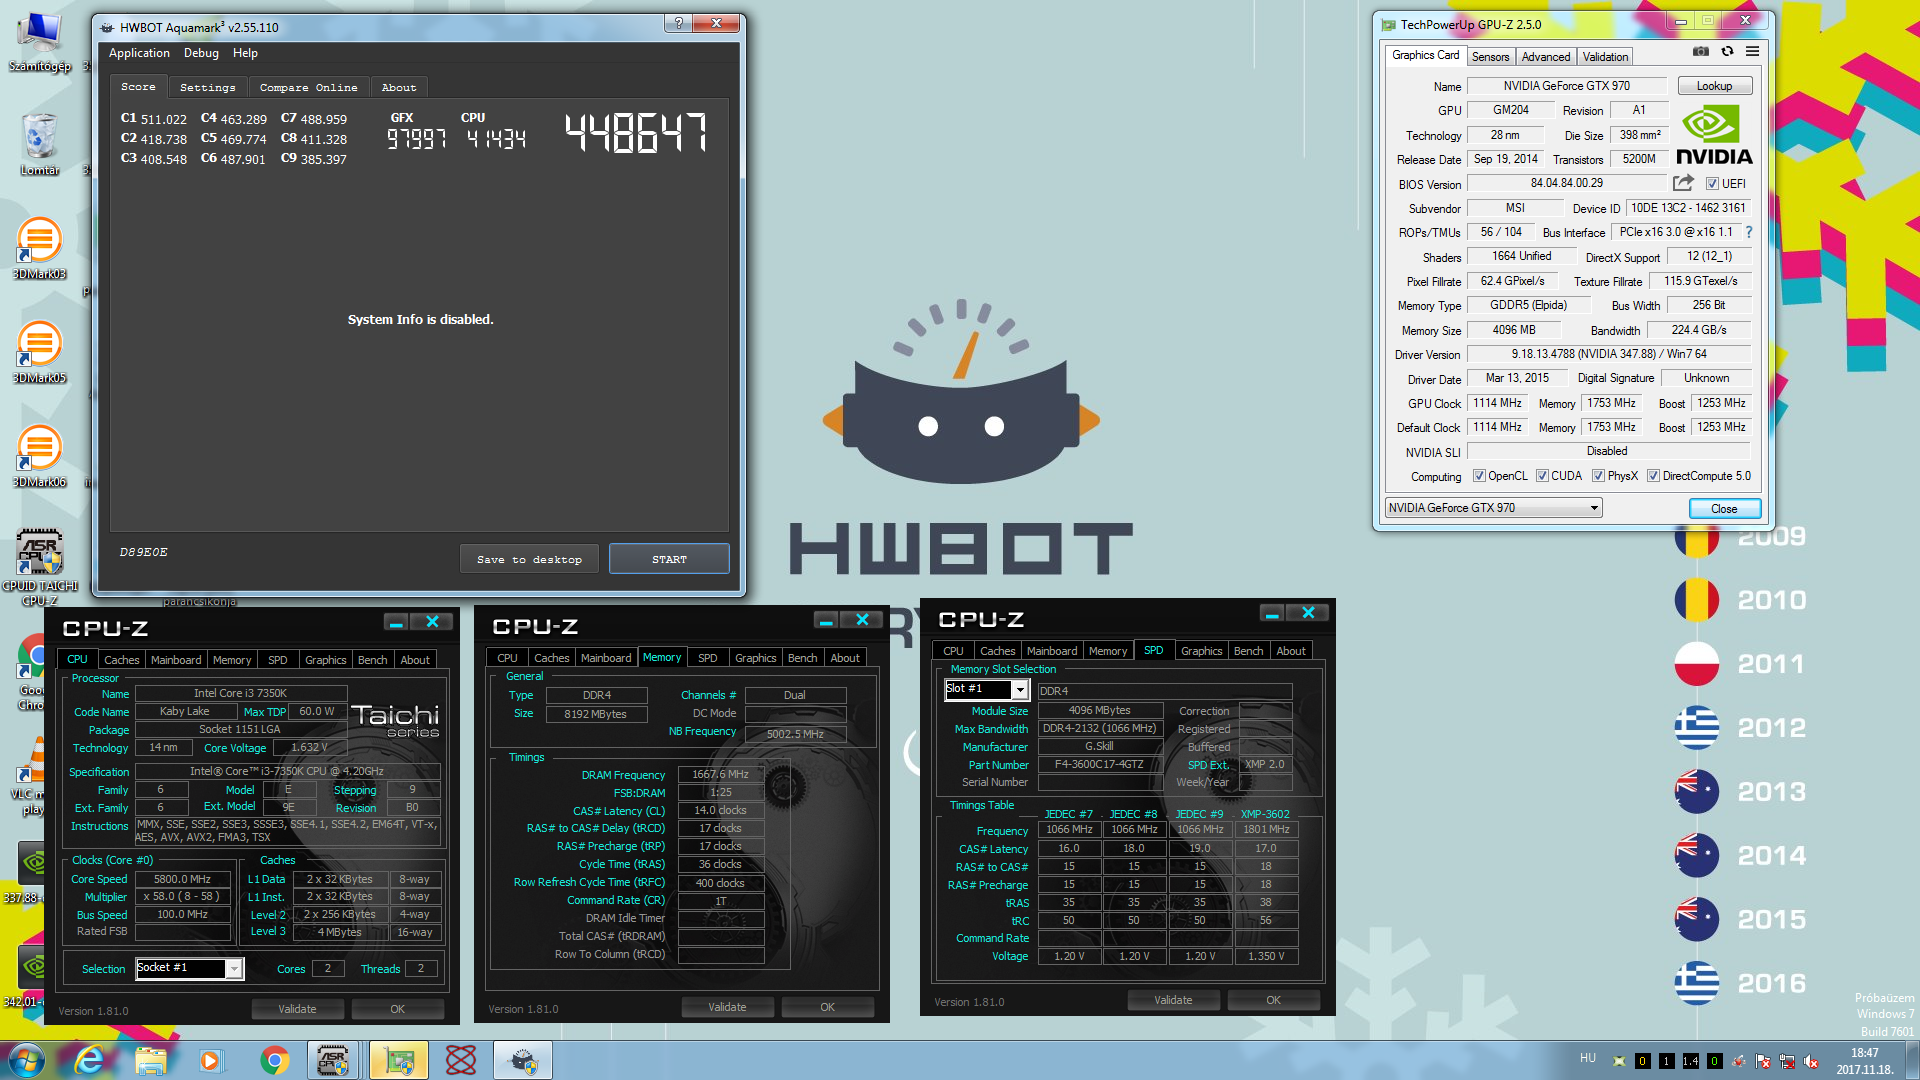Open the Help menu in Aquamark
The image size is (1920, 1080).
click(x=245, y=53)
